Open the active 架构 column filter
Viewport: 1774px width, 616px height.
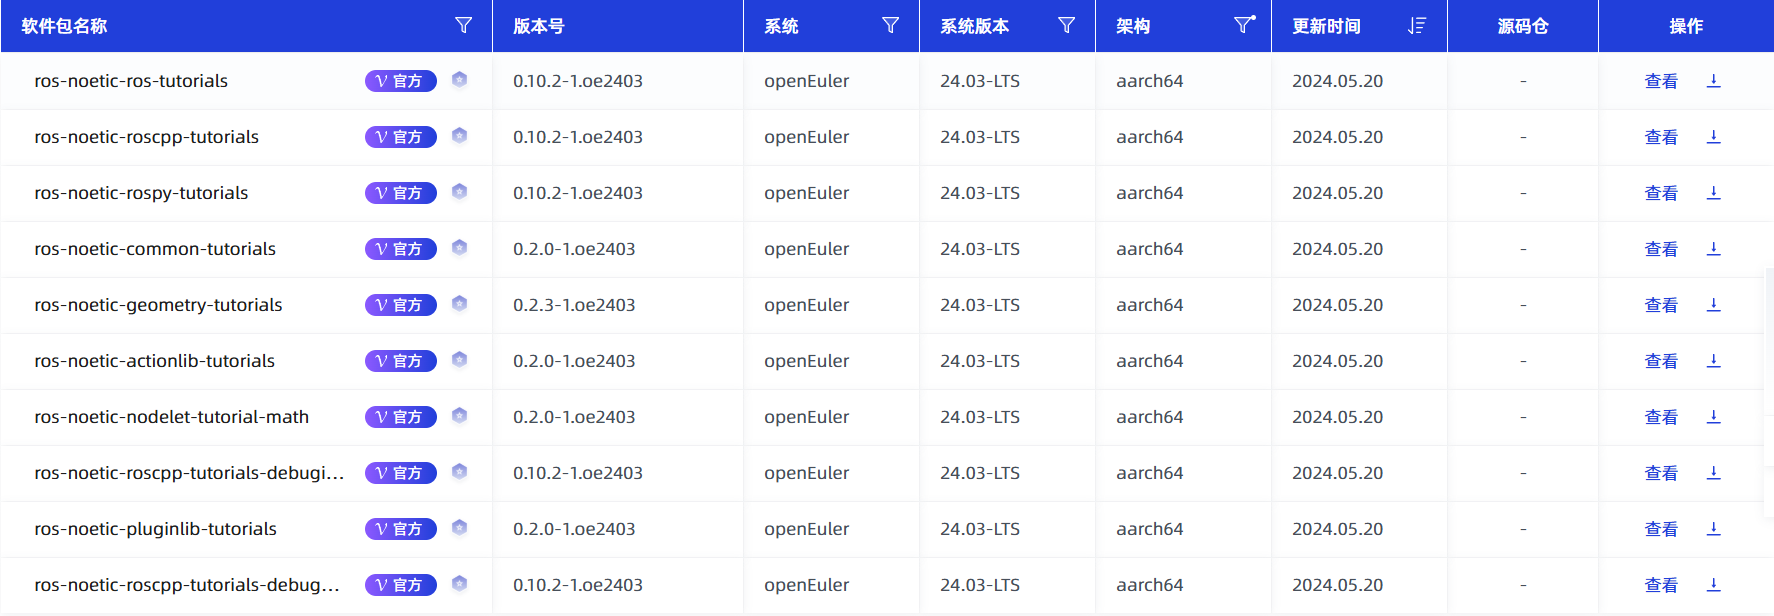tap(1243, 25)
